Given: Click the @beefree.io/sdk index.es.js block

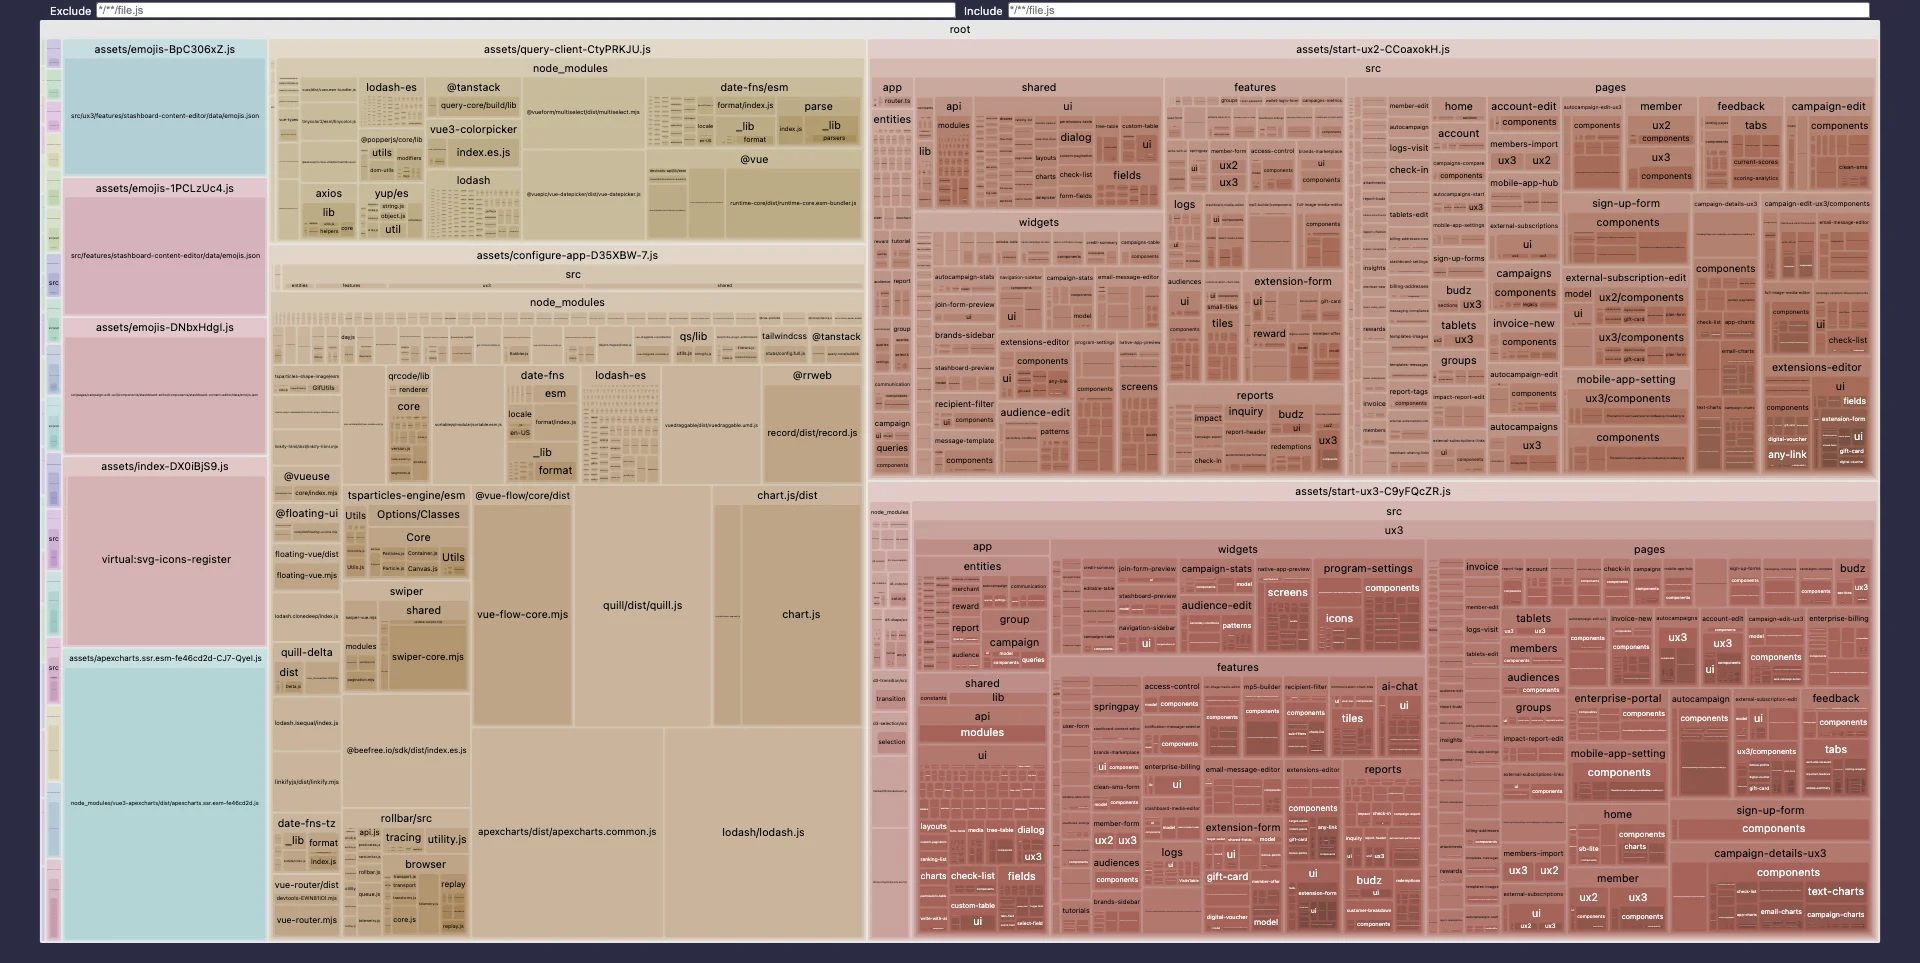Looking at the screenshot, I should click(x=406, y=750).
